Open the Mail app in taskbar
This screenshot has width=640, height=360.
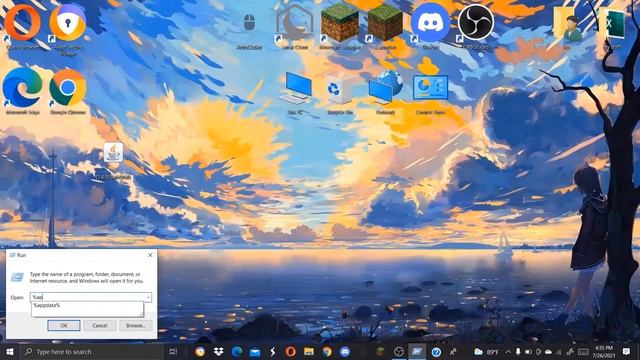[255, 351]
